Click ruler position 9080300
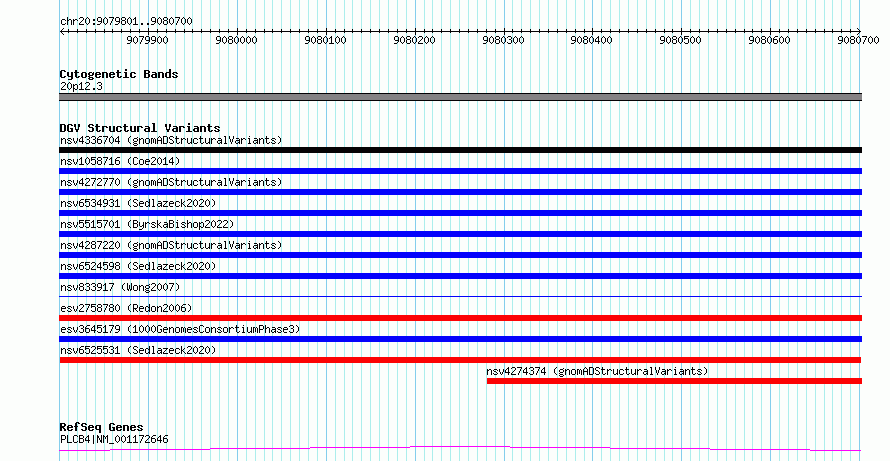Image resolution: width=890 pixels, height=461 pixels. coord(503,40)
